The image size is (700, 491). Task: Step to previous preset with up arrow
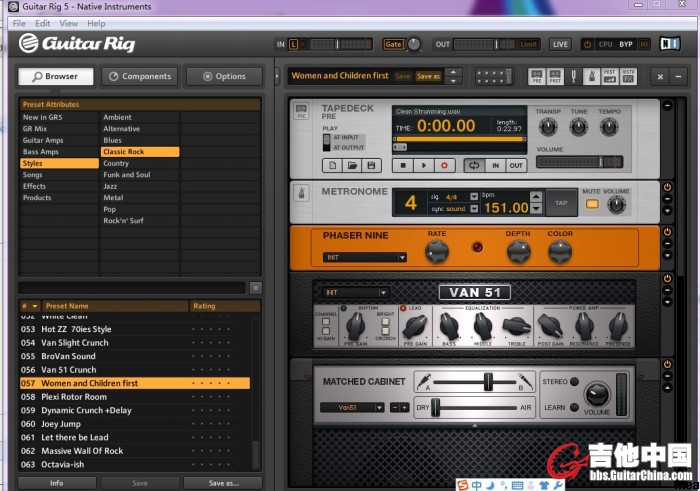(x=454, y=72)
